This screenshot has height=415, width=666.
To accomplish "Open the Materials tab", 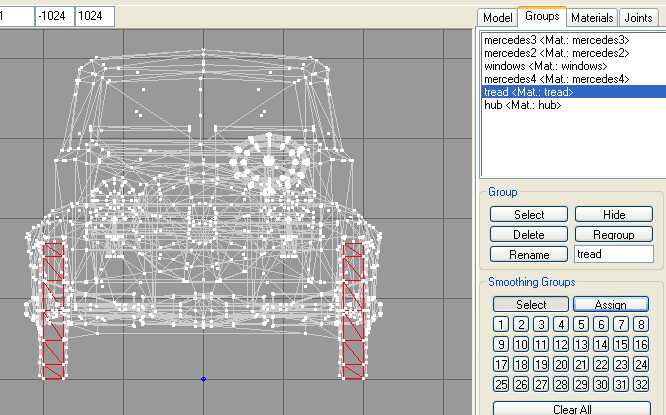I will click(x=592, y=18).
